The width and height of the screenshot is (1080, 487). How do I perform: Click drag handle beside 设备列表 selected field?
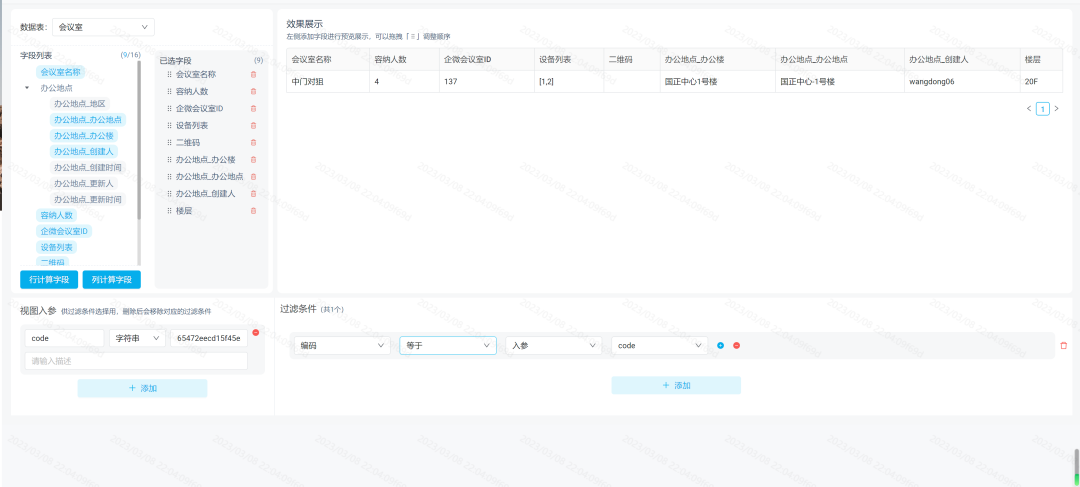tap(169, 125)
